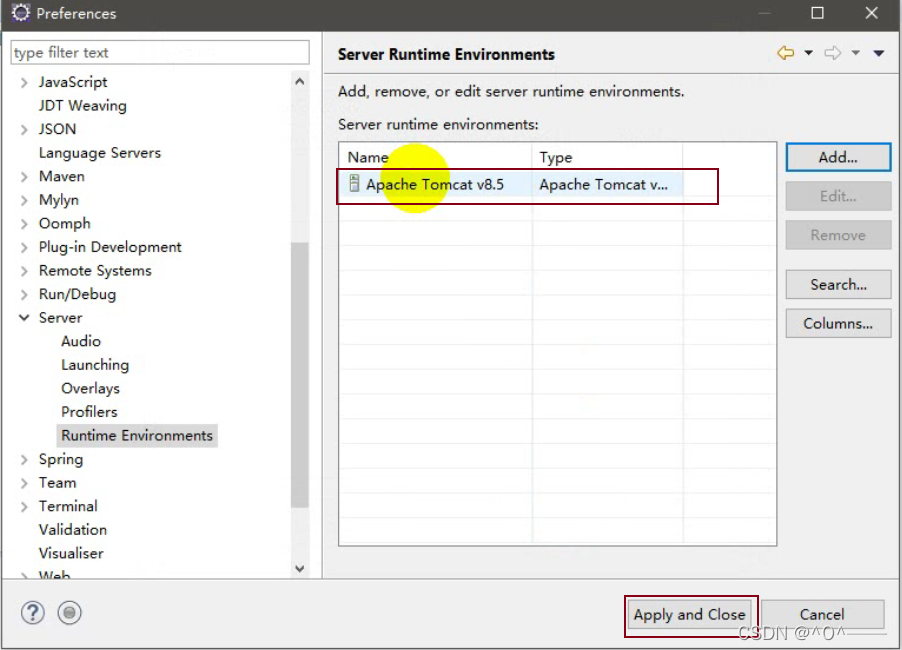The image size is (902, 650).
Task: Expand the Oomph tree node
Action: [24, 224]
